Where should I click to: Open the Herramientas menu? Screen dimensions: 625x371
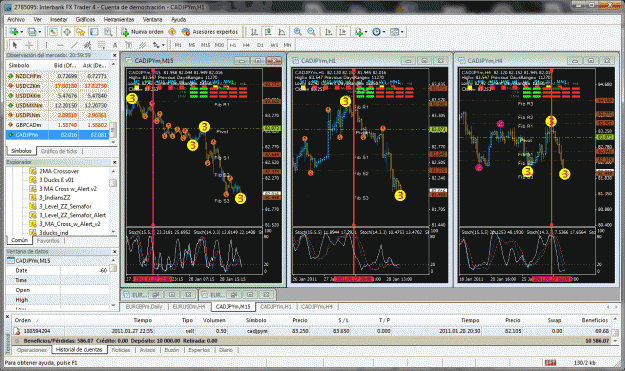(119, 19)
